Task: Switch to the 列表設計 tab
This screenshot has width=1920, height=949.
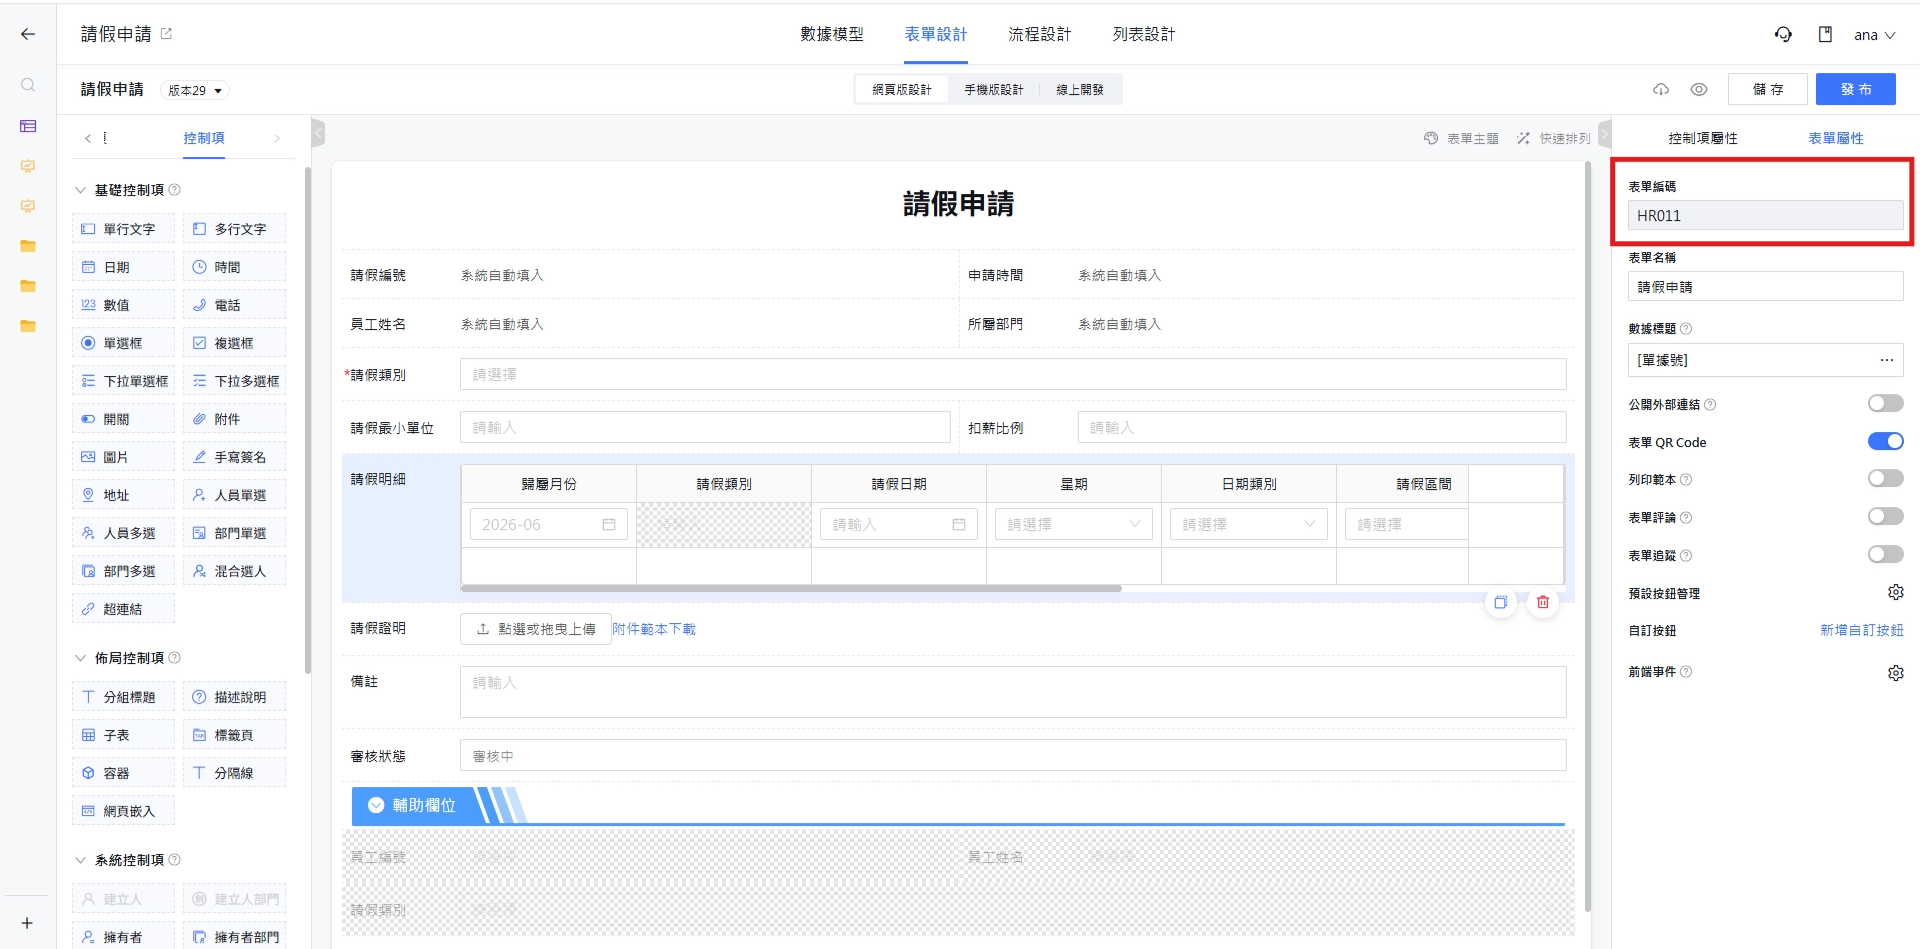Action: click(1144, 34)
